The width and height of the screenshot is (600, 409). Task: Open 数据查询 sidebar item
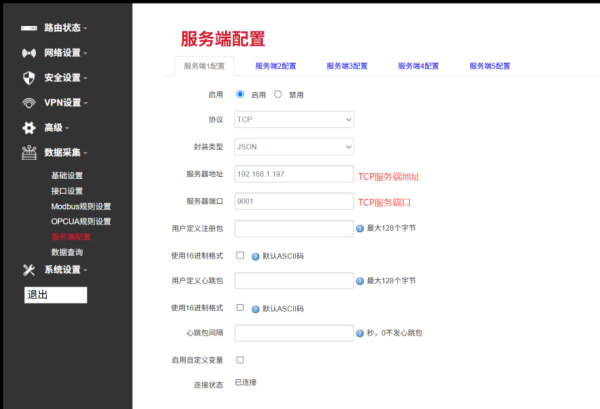coord(67,252)
